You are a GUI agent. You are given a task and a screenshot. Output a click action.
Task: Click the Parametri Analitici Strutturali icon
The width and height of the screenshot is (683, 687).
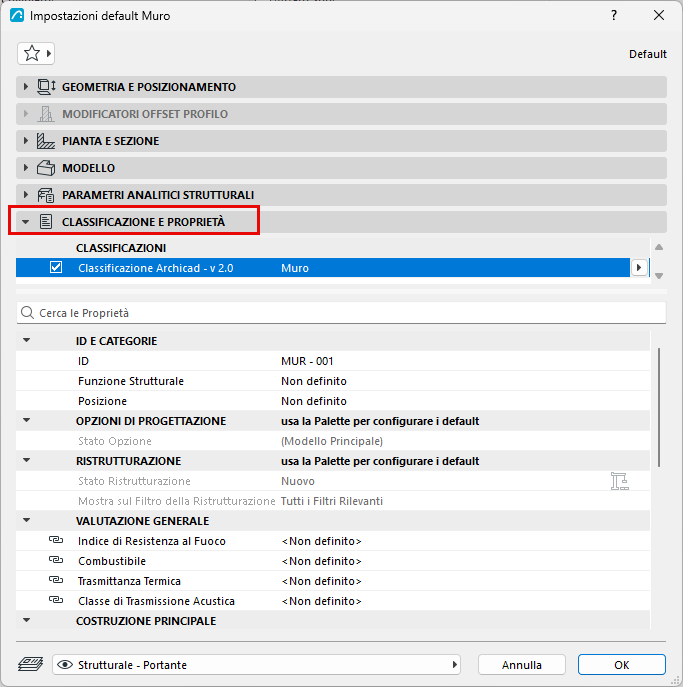[46, 195]
